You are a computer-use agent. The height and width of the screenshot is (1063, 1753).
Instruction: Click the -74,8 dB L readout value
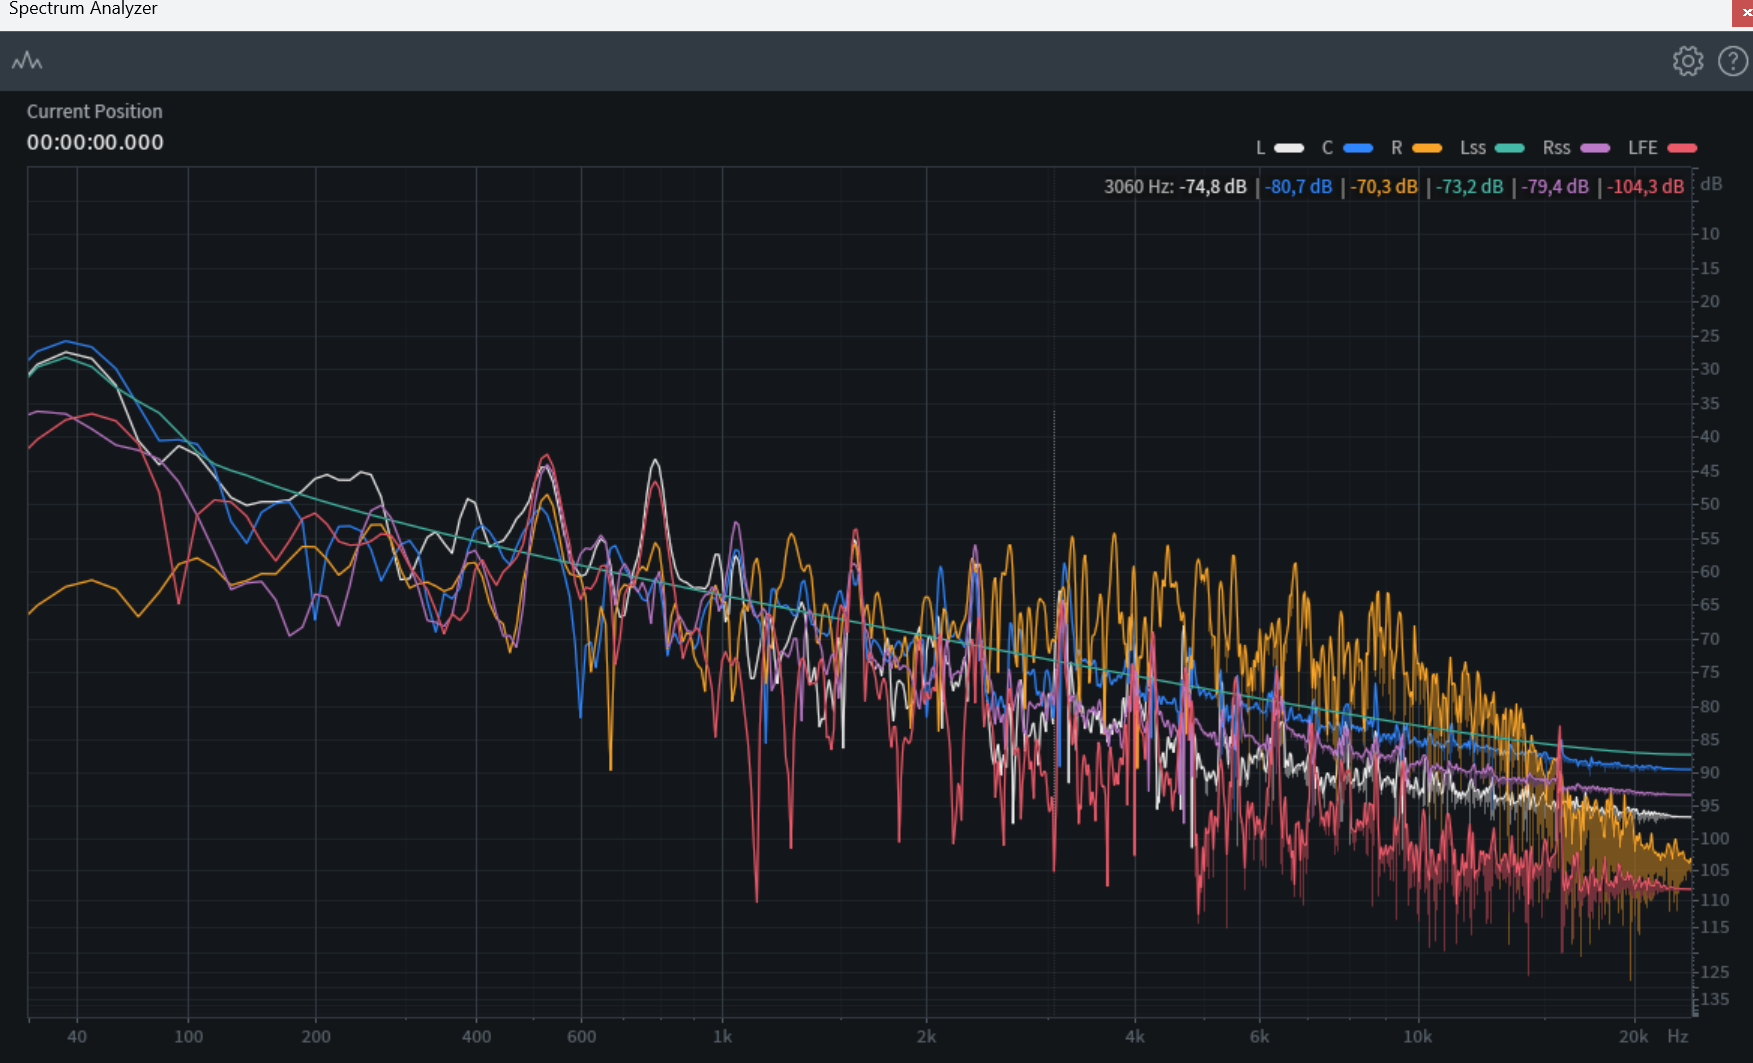[1213, 187]
